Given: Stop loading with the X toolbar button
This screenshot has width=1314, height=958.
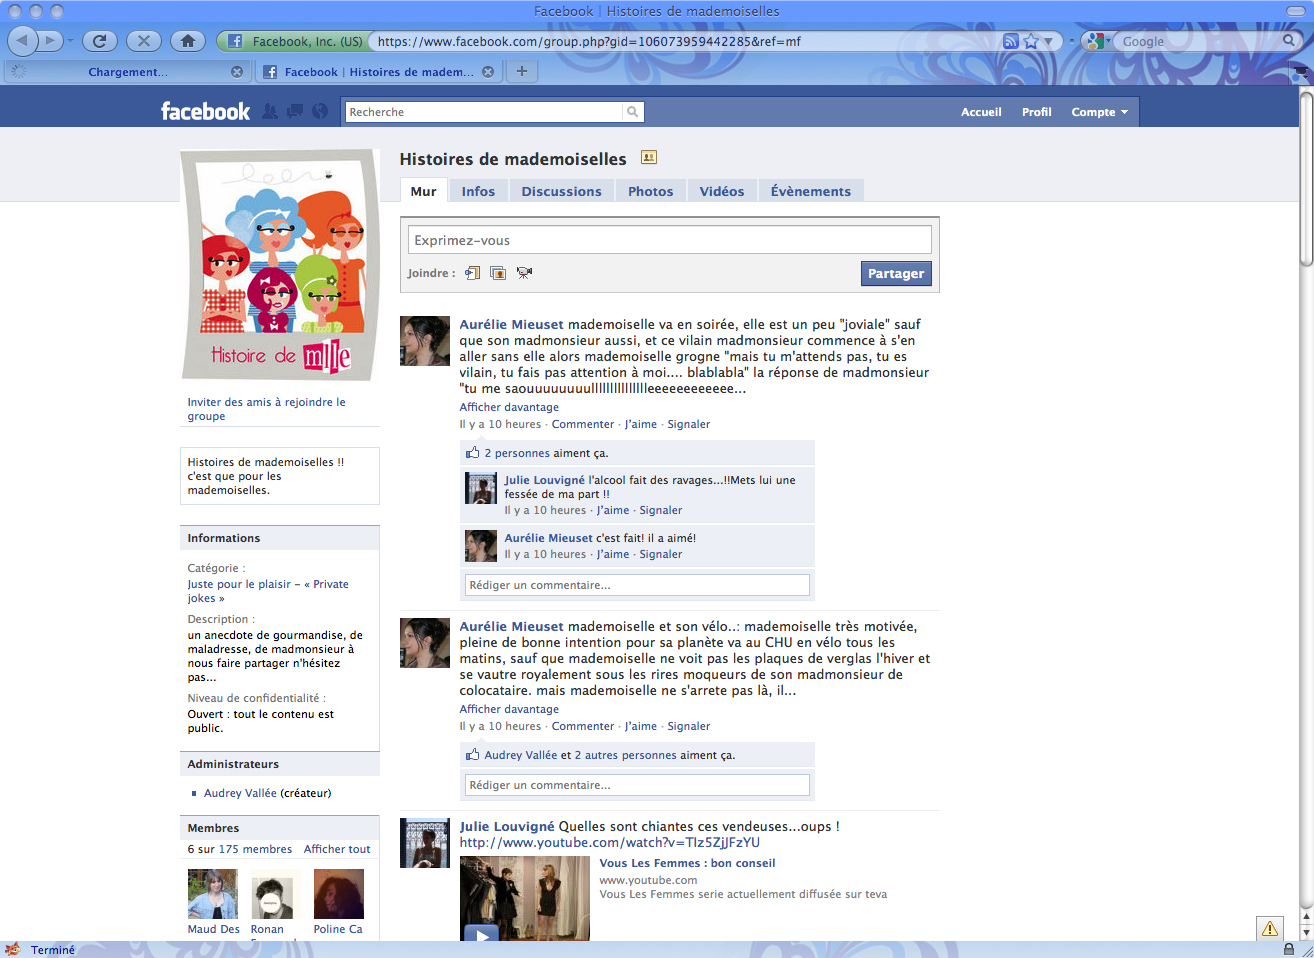Looking at the screenshot, I should [x=143, y=41].
